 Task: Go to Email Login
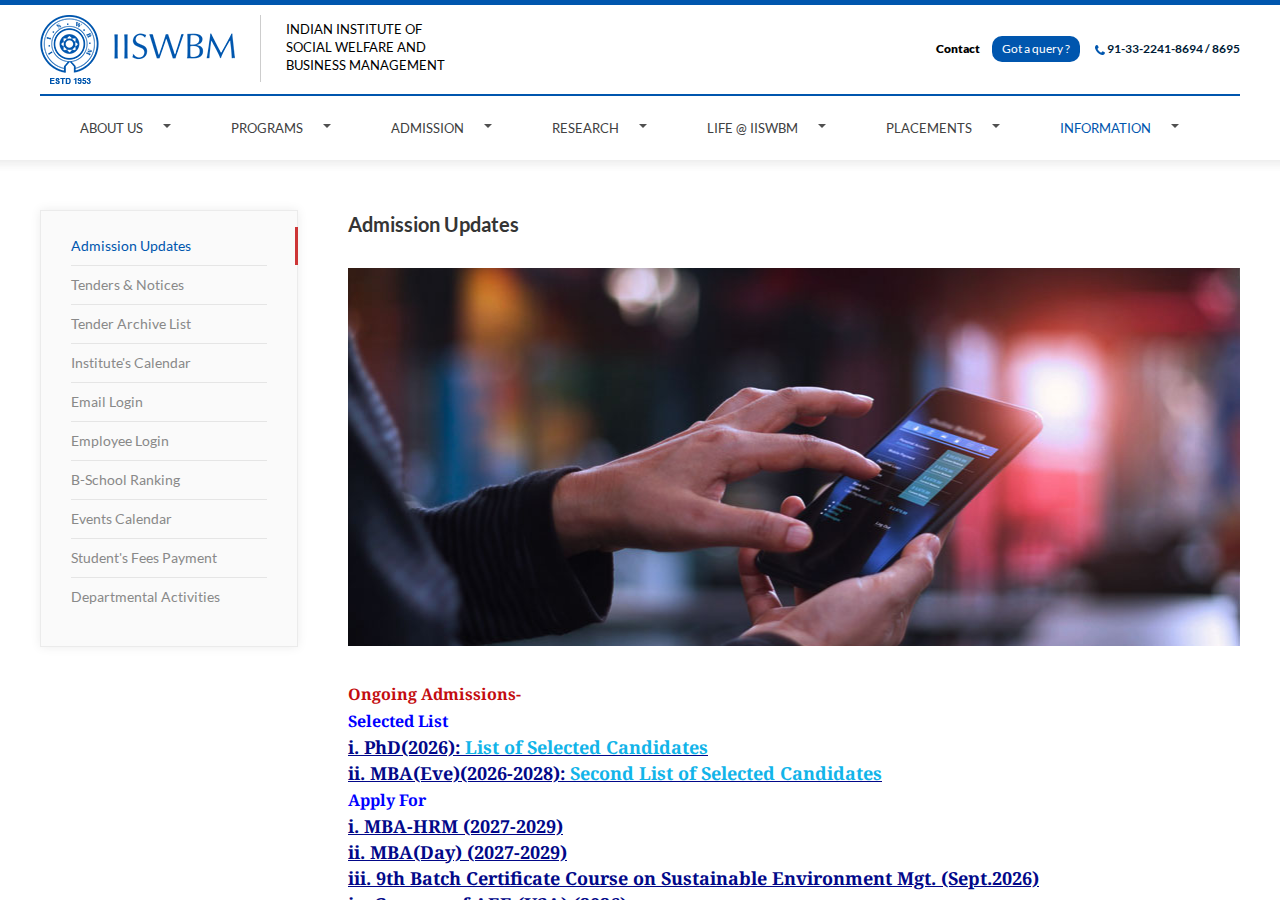click(x=107, y=402)
